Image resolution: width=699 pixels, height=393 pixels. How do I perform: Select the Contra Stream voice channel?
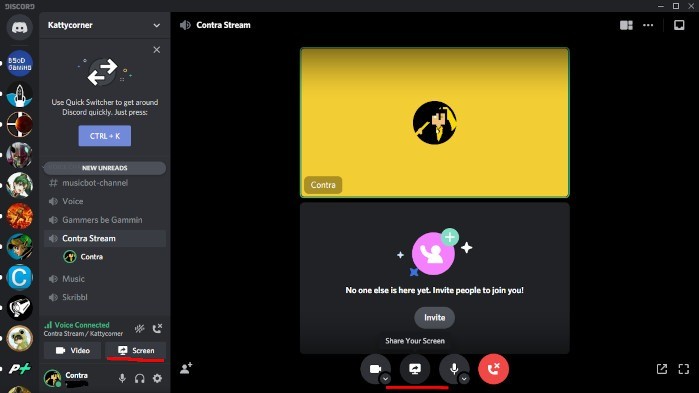coord(105,238)
